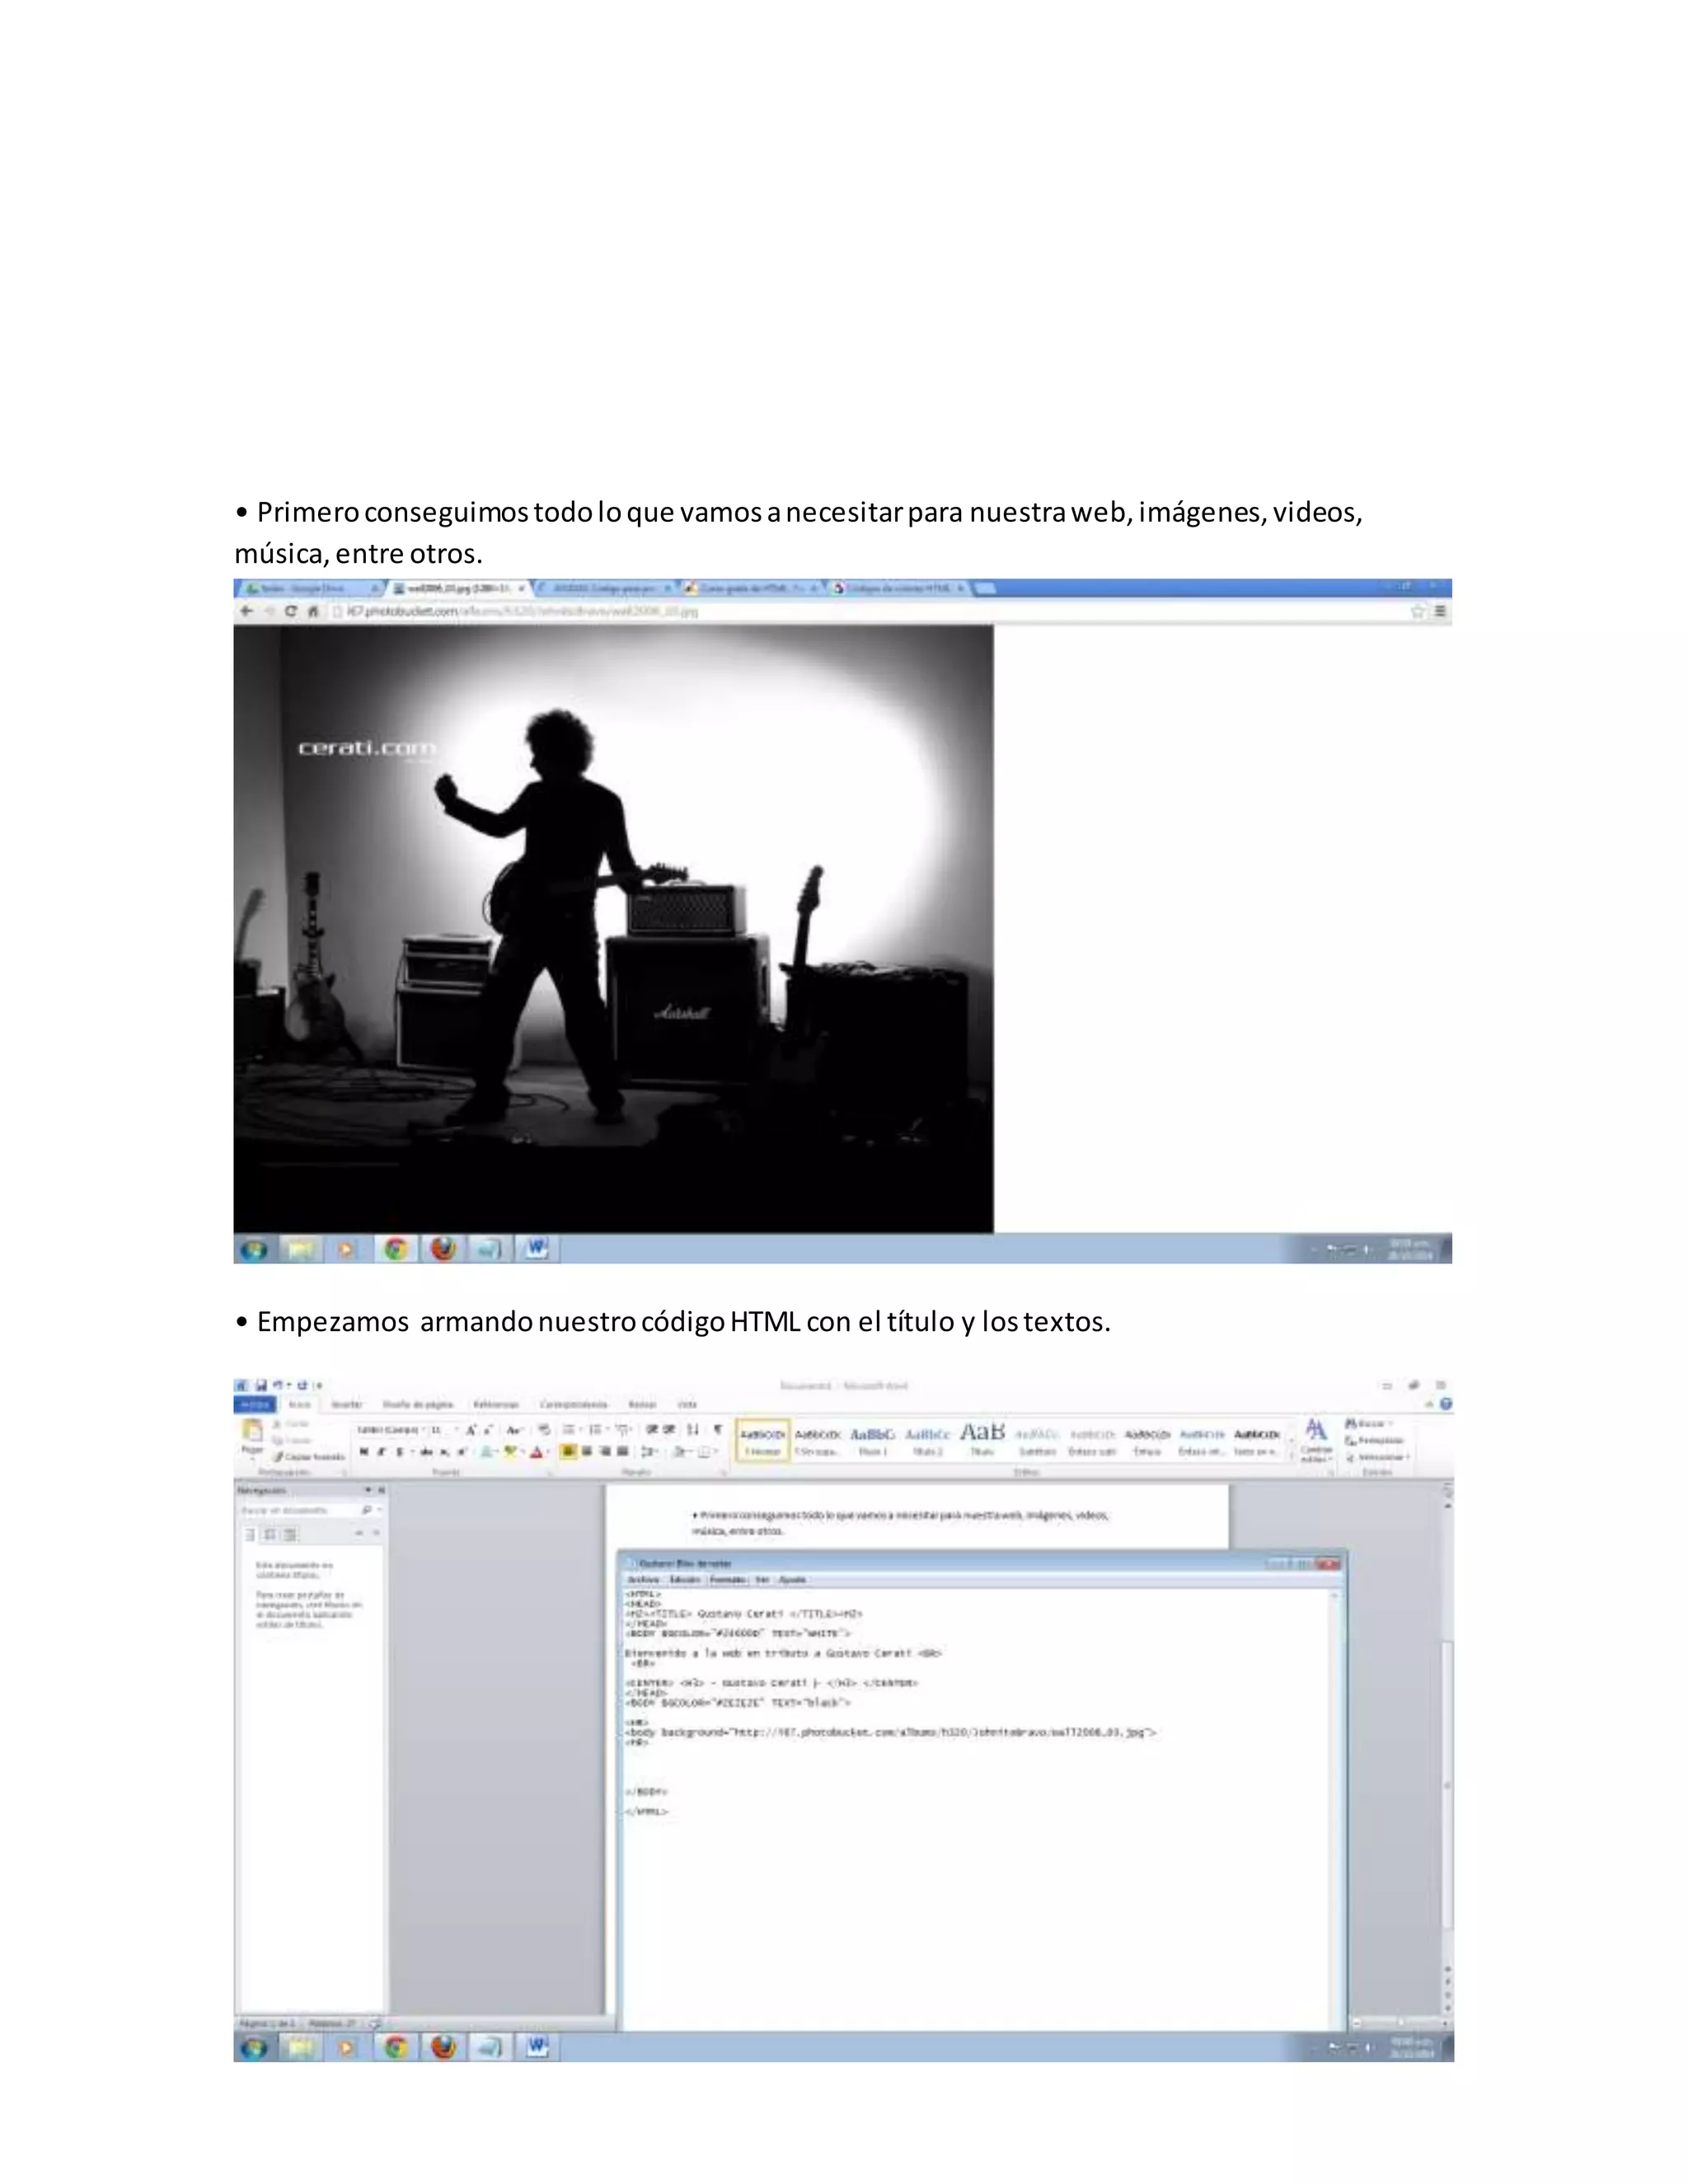Open the font name dropdown
The image size is (1688, 2184).
click(x=425, y=1430)
